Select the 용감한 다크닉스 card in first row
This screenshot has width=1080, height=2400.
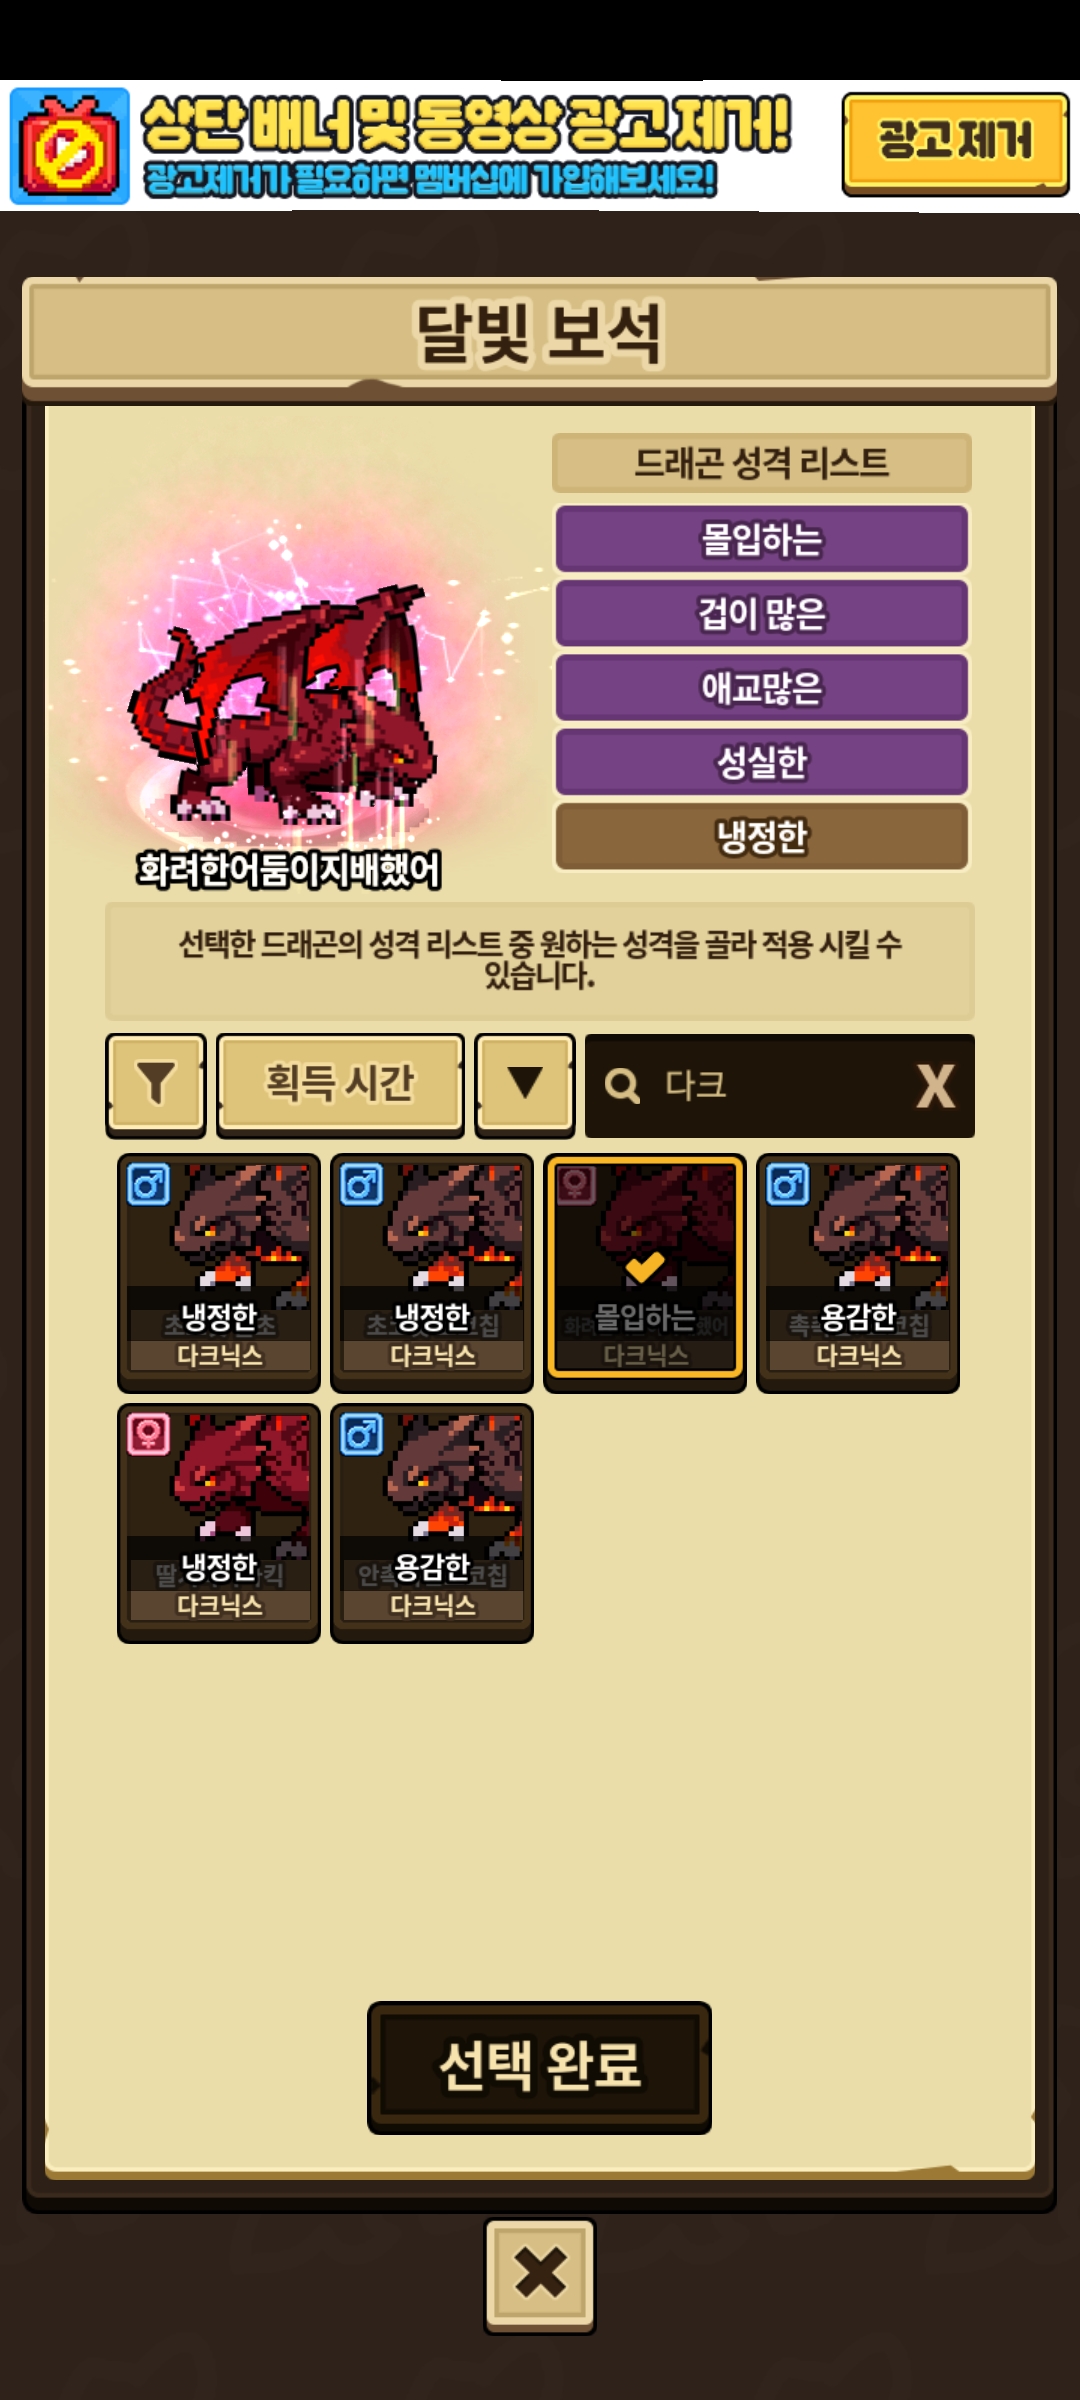pyautogui.click(x=858, y=1273)
